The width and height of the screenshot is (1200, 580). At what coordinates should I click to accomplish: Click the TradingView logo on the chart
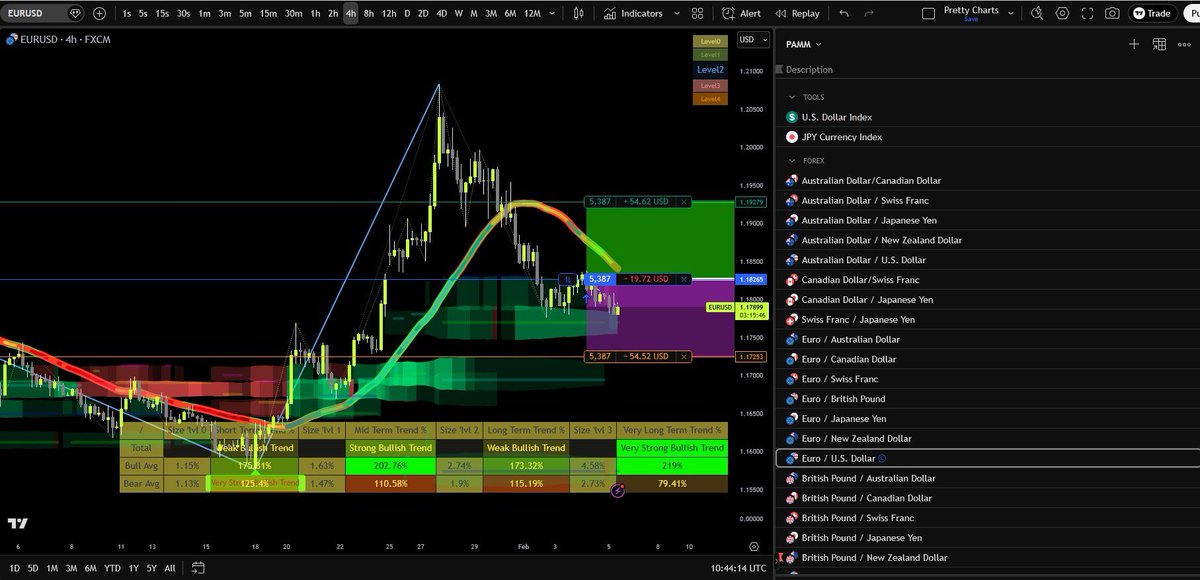(x=17, y=523)
